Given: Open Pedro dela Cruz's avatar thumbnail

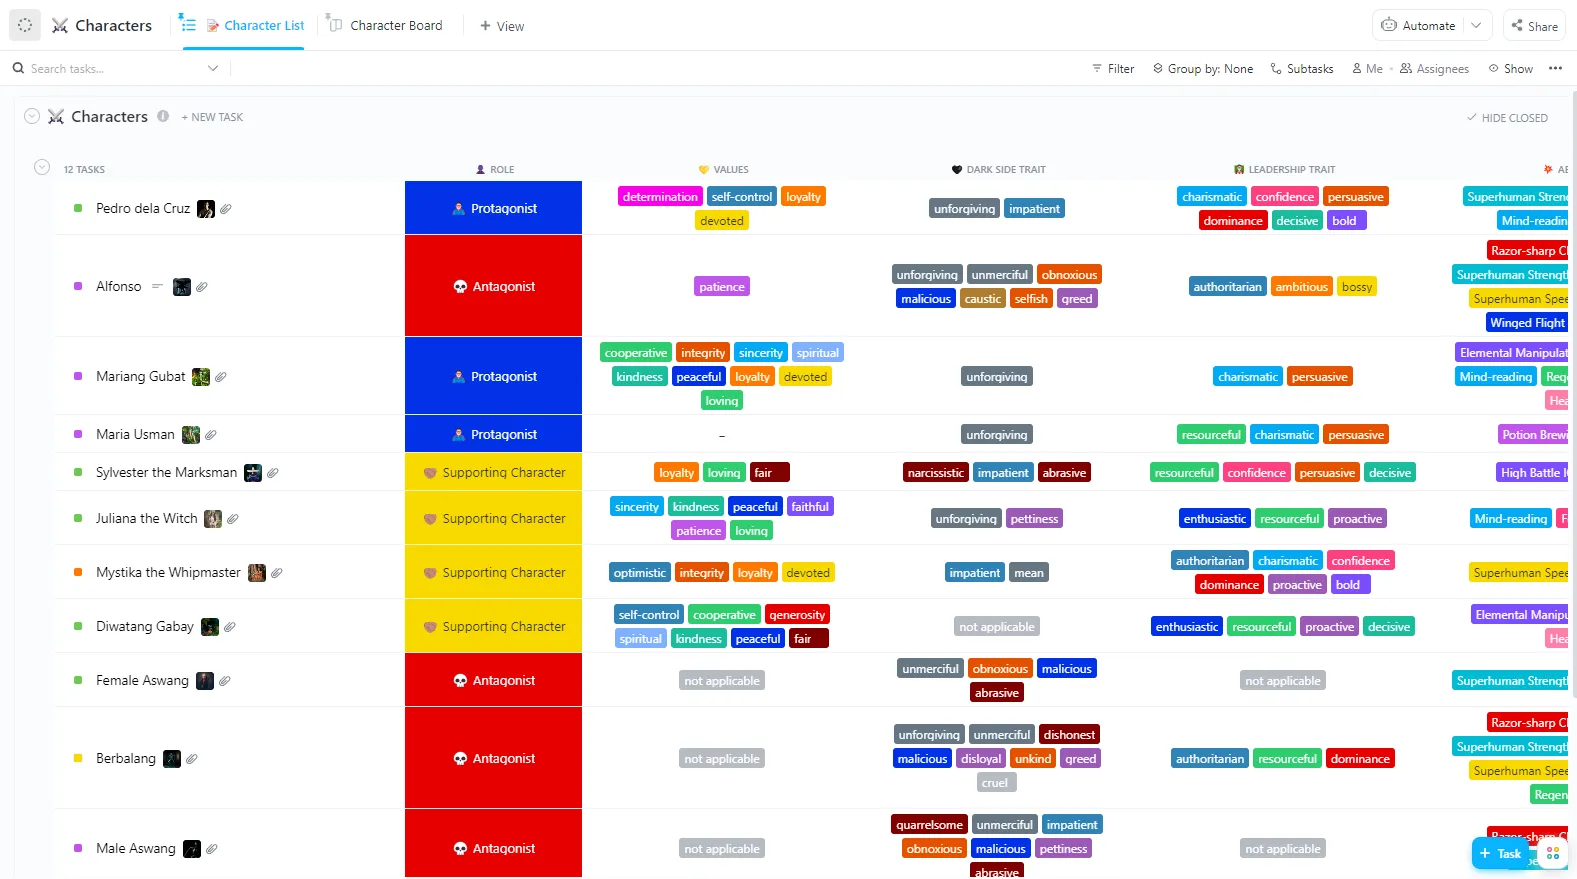Looking at the screenshot, I should point(206,209).
